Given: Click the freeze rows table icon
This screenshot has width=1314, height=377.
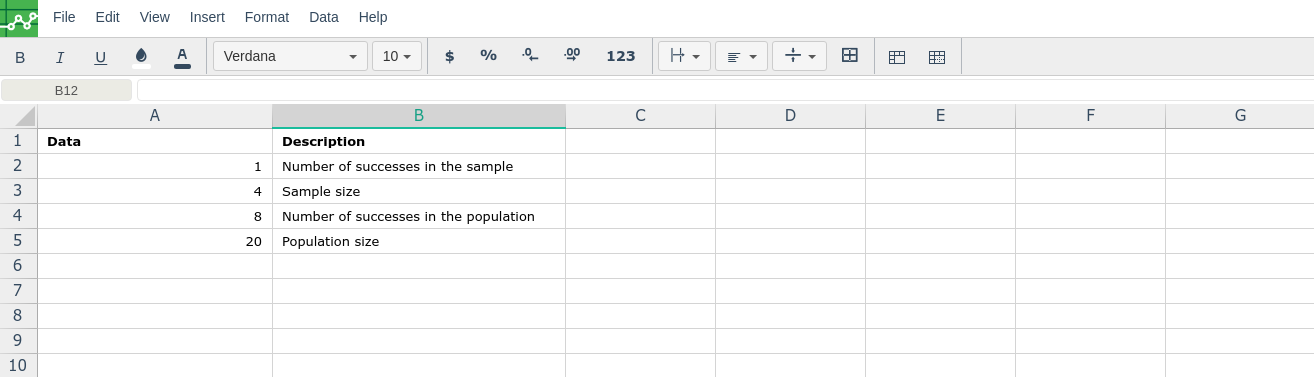Looking at the screenshot, I should pyautogui.click(x=897, y=57).
